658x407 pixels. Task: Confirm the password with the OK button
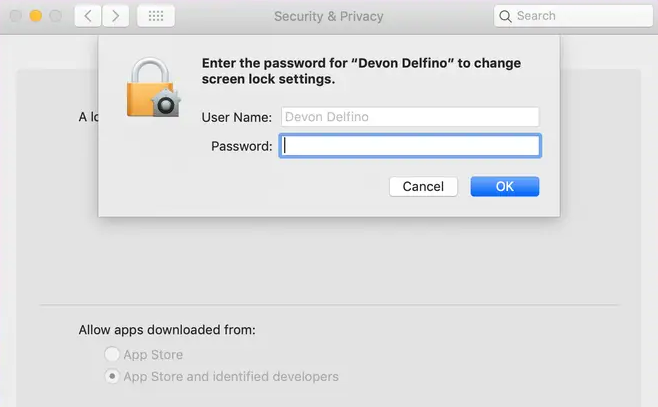505,186
